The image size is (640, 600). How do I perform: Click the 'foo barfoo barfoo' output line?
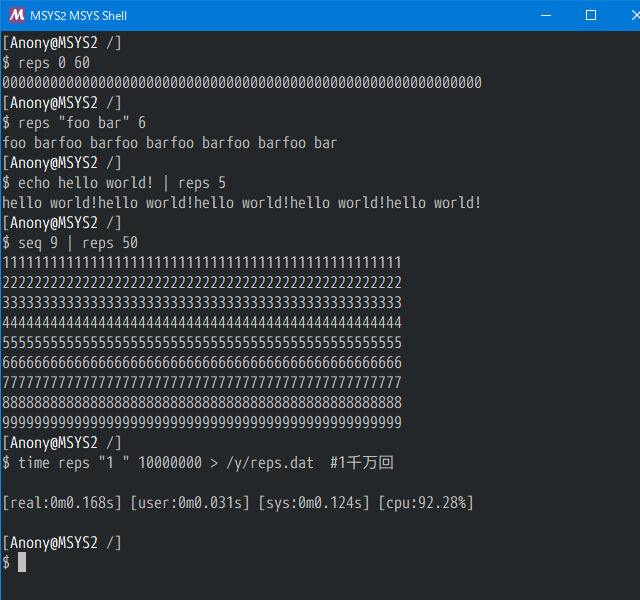click(170, 143)
